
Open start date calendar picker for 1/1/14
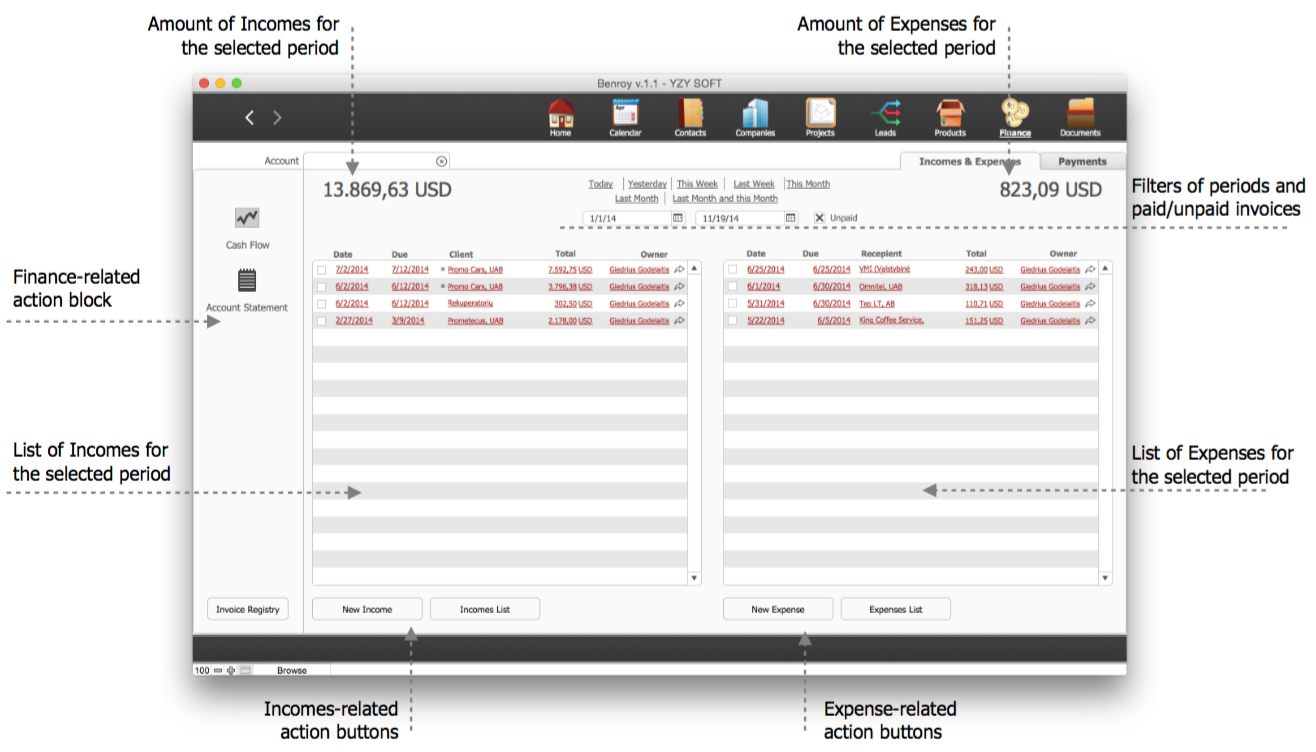677,218
